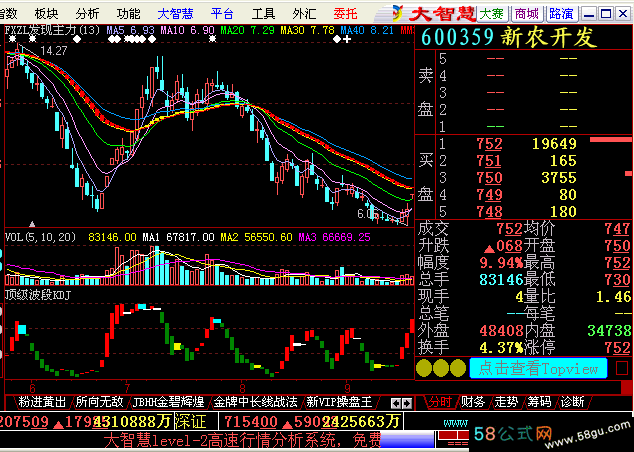Select the 分时 tab
Screen dimensions: 634x452
(440, 402)
